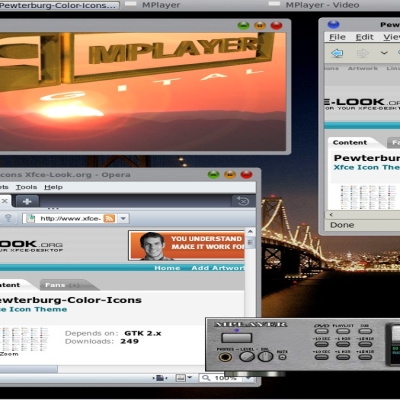Click the Add Artwork link

click(x=218, y=268)
